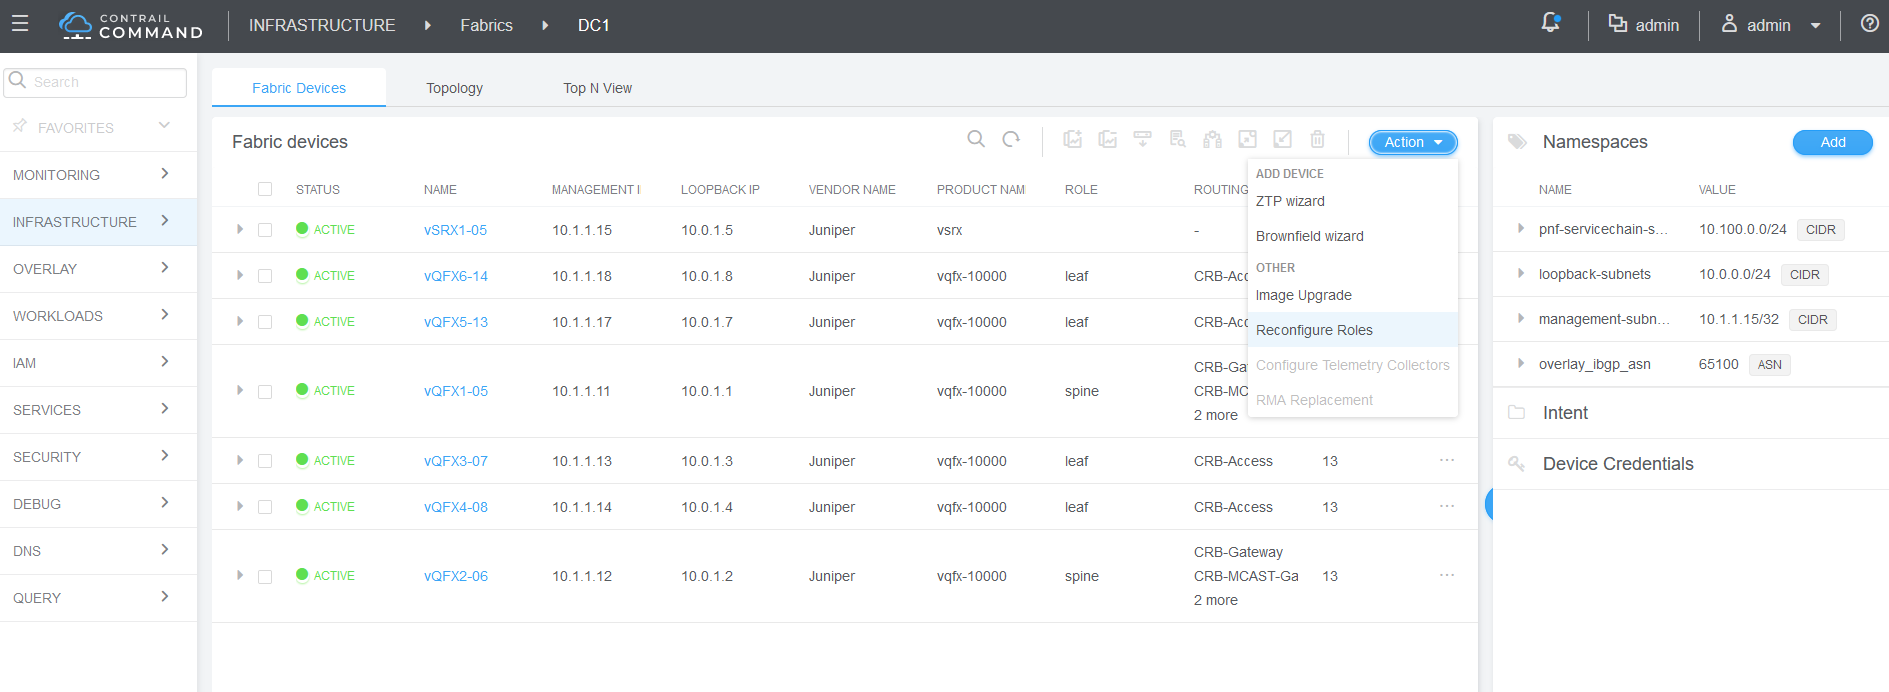The image size is (1889, 692).
Task: Click the row options ellipsis for vQFX3-07
Action: point(1446,461)
